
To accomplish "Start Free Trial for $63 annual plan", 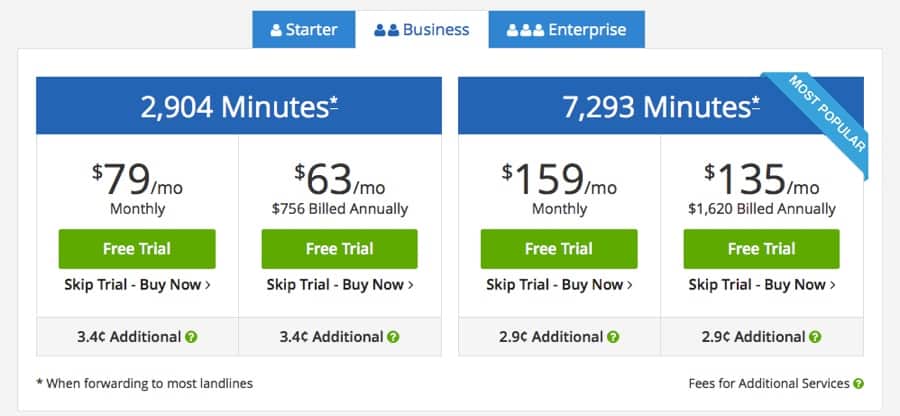I will click(340, 249).
